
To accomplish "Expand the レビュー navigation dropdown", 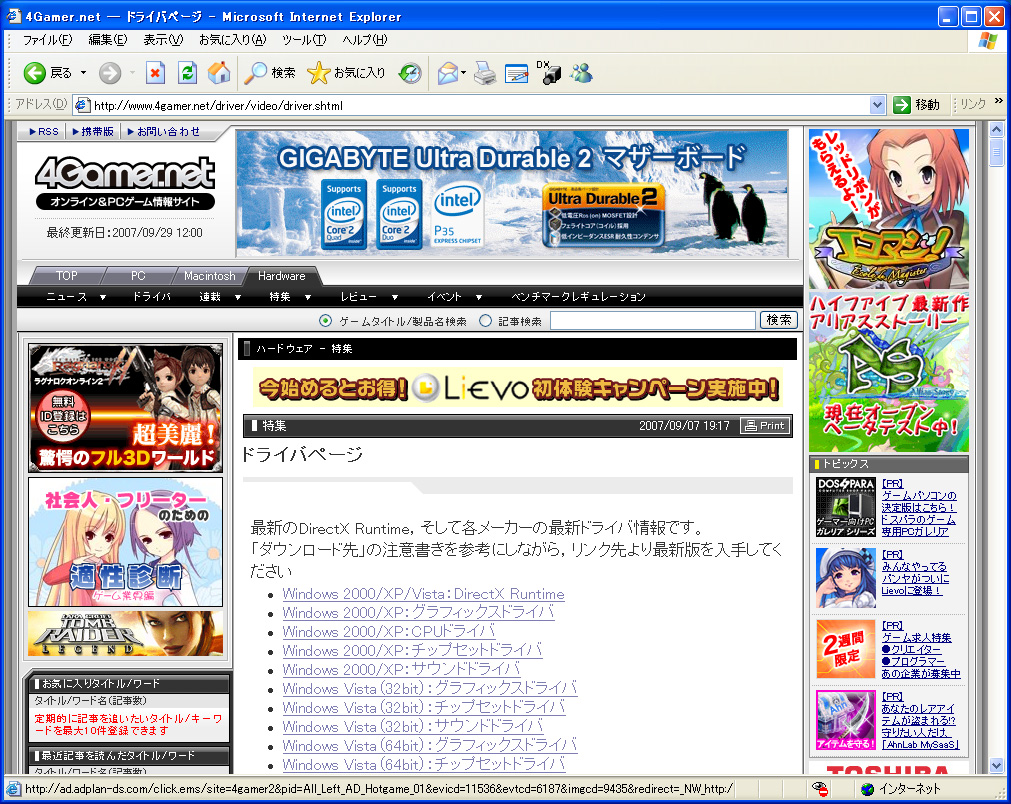I will (395, 297).
